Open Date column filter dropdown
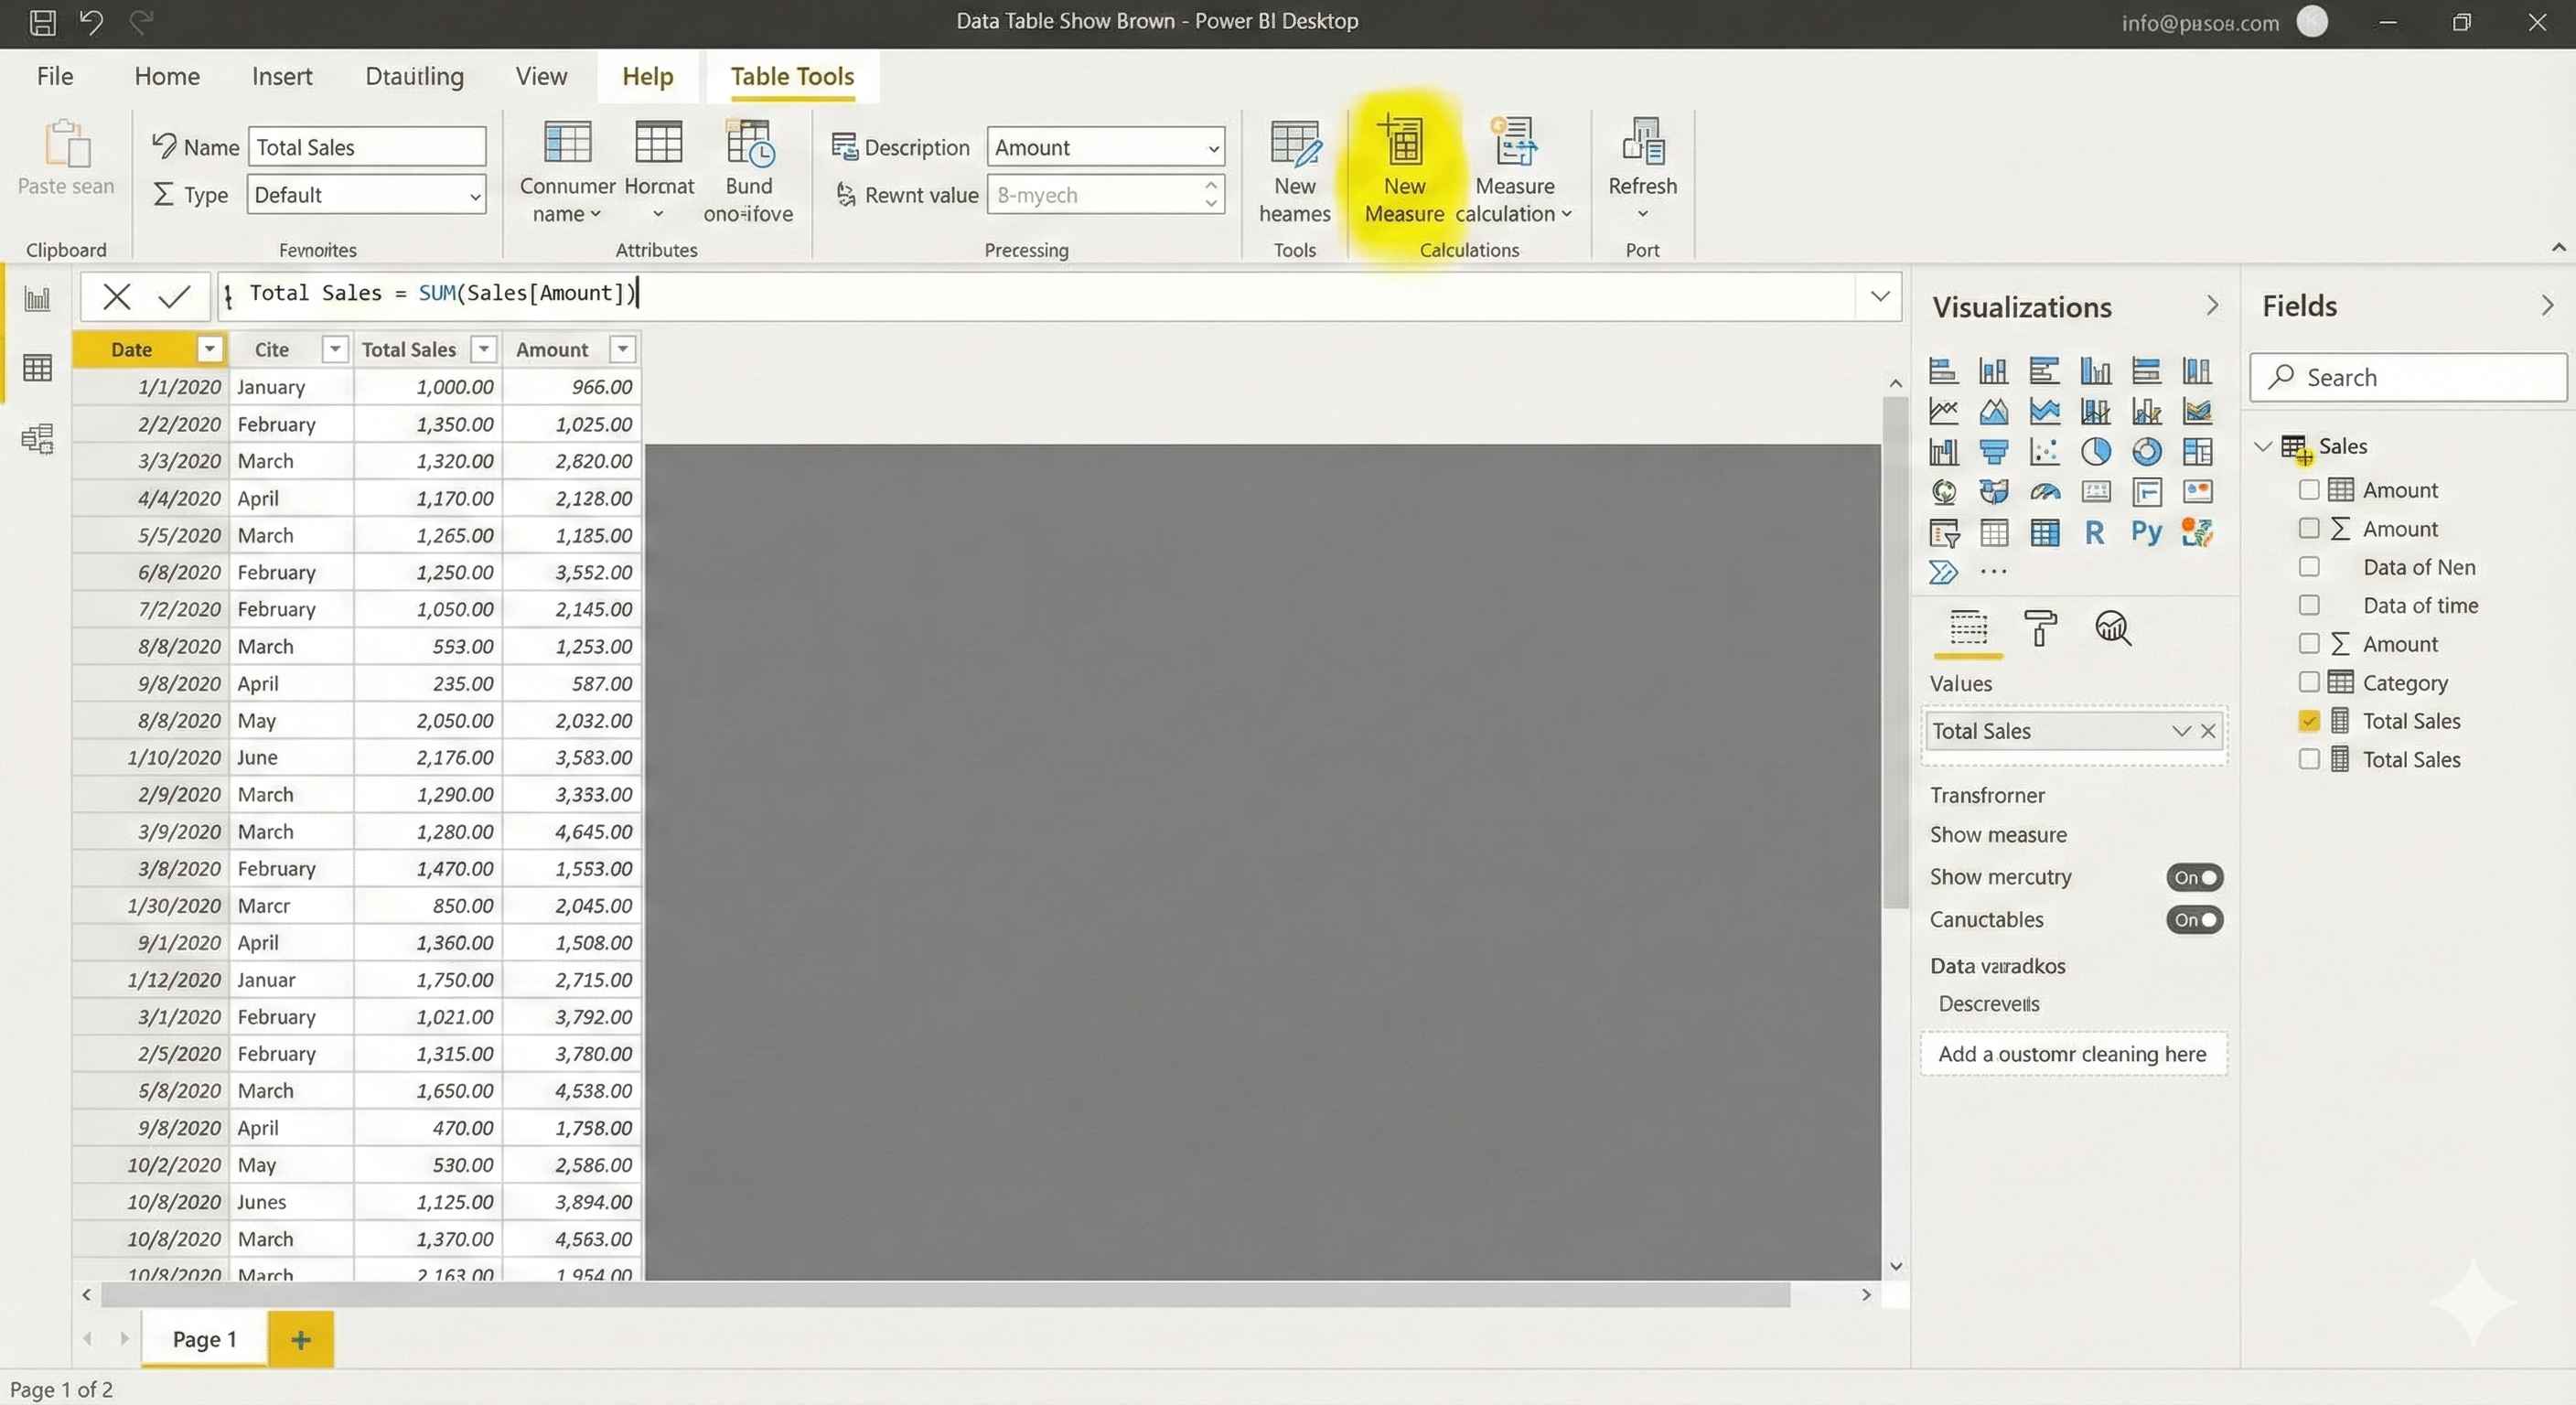Screen dimensions: 2576x1405 [x=209, y=349]
